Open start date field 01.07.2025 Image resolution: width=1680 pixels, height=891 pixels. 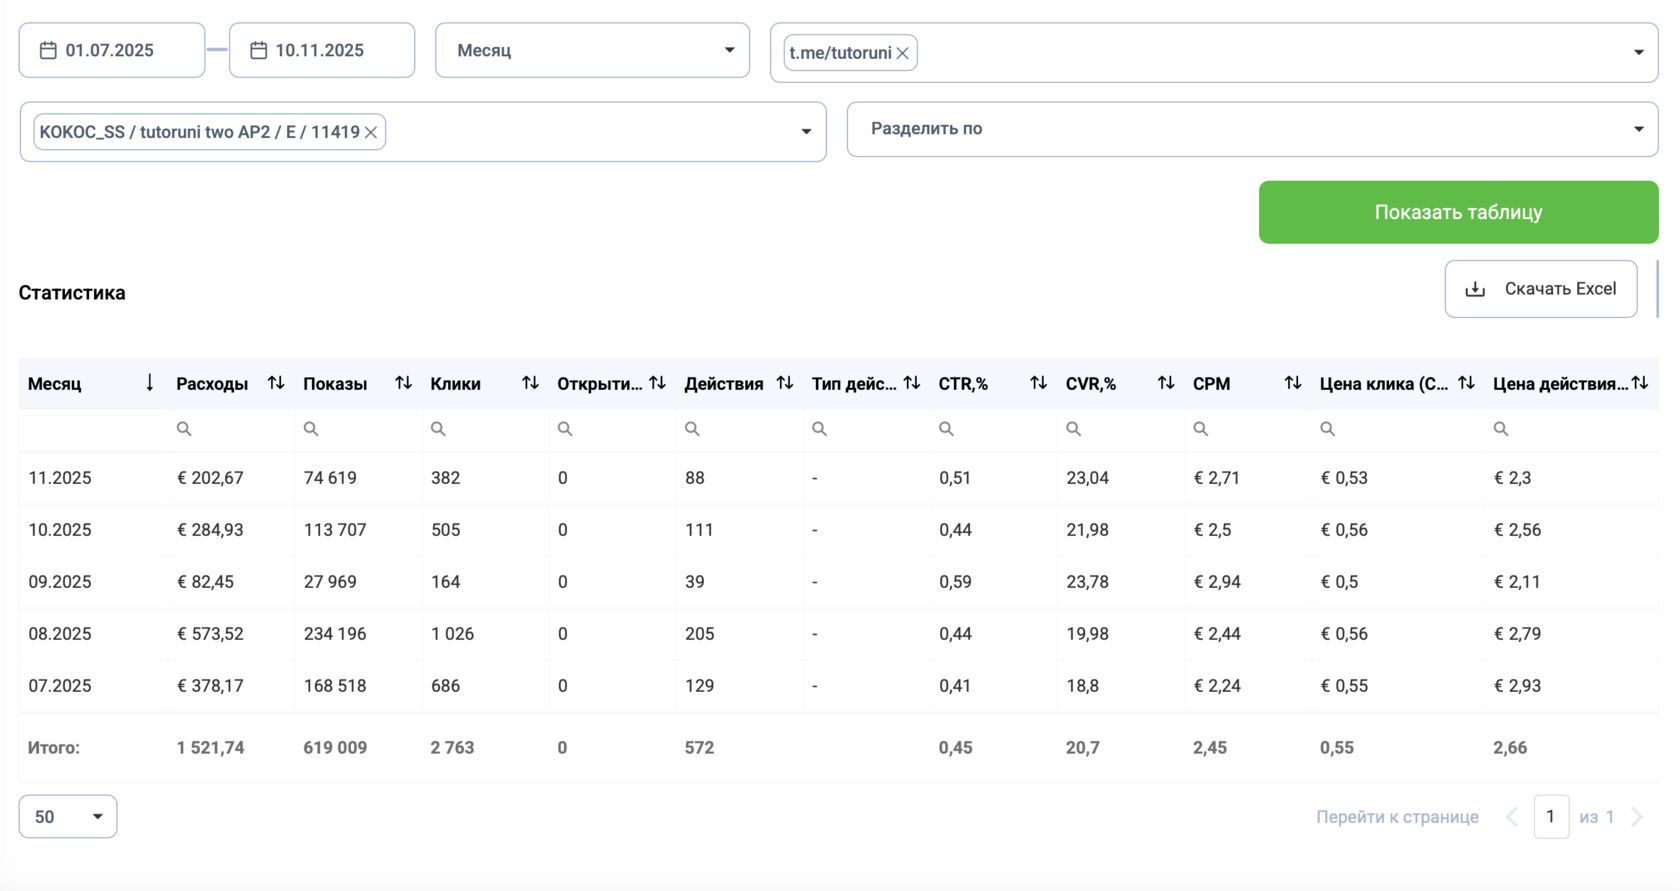pyautogui.click(x=112, y=50)
